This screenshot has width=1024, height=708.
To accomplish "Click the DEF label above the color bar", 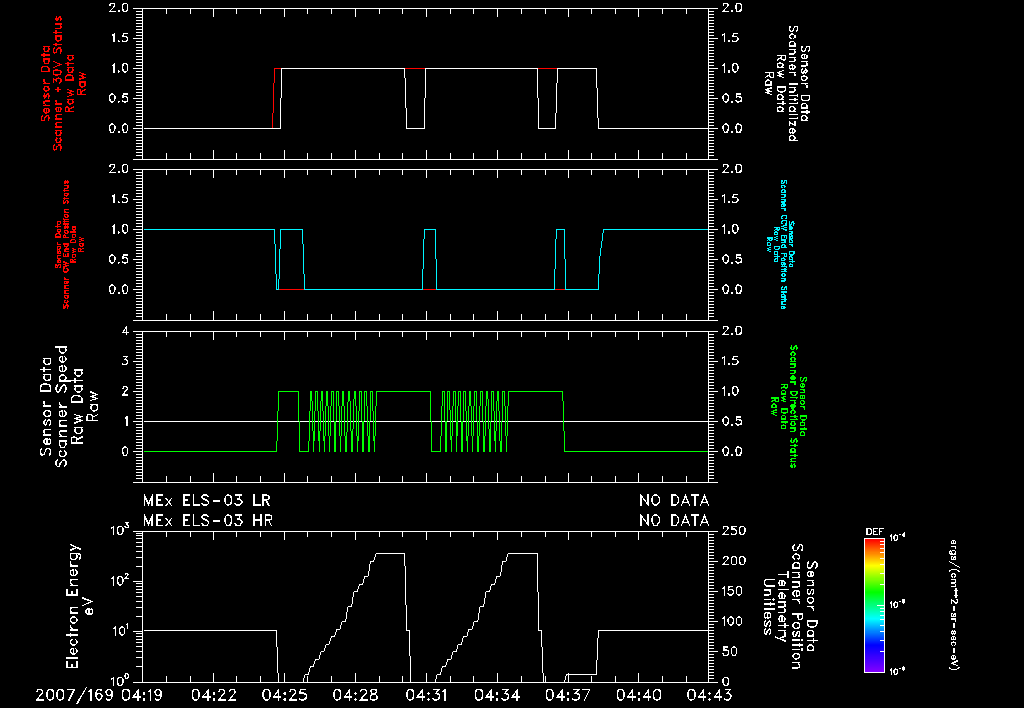I will tap(874, 532).
